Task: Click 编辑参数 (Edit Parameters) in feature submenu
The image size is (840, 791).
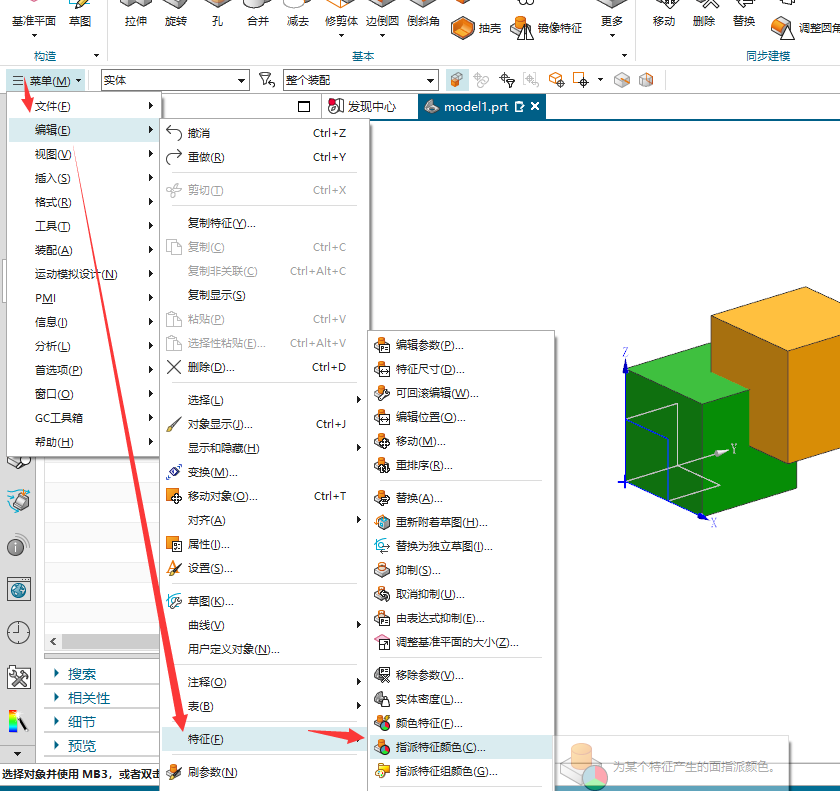Action: tap(429, 345)
